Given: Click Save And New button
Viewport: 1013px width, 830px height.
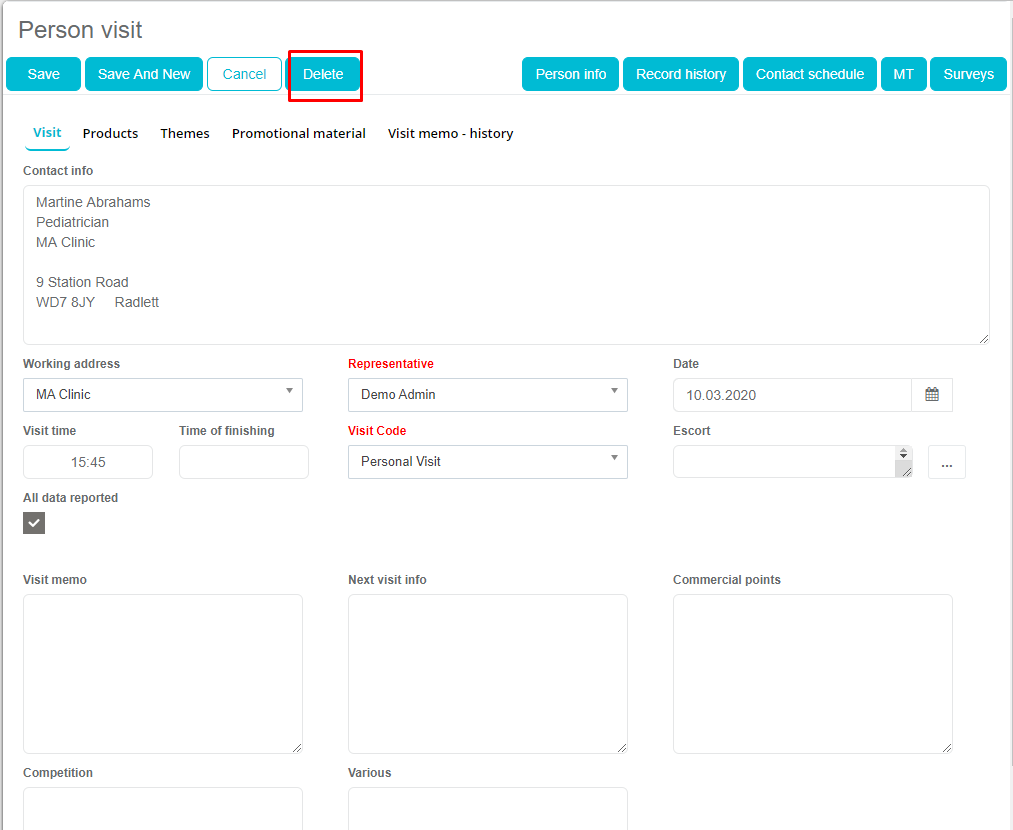Looking at the screenshot, I should [144, 74].
